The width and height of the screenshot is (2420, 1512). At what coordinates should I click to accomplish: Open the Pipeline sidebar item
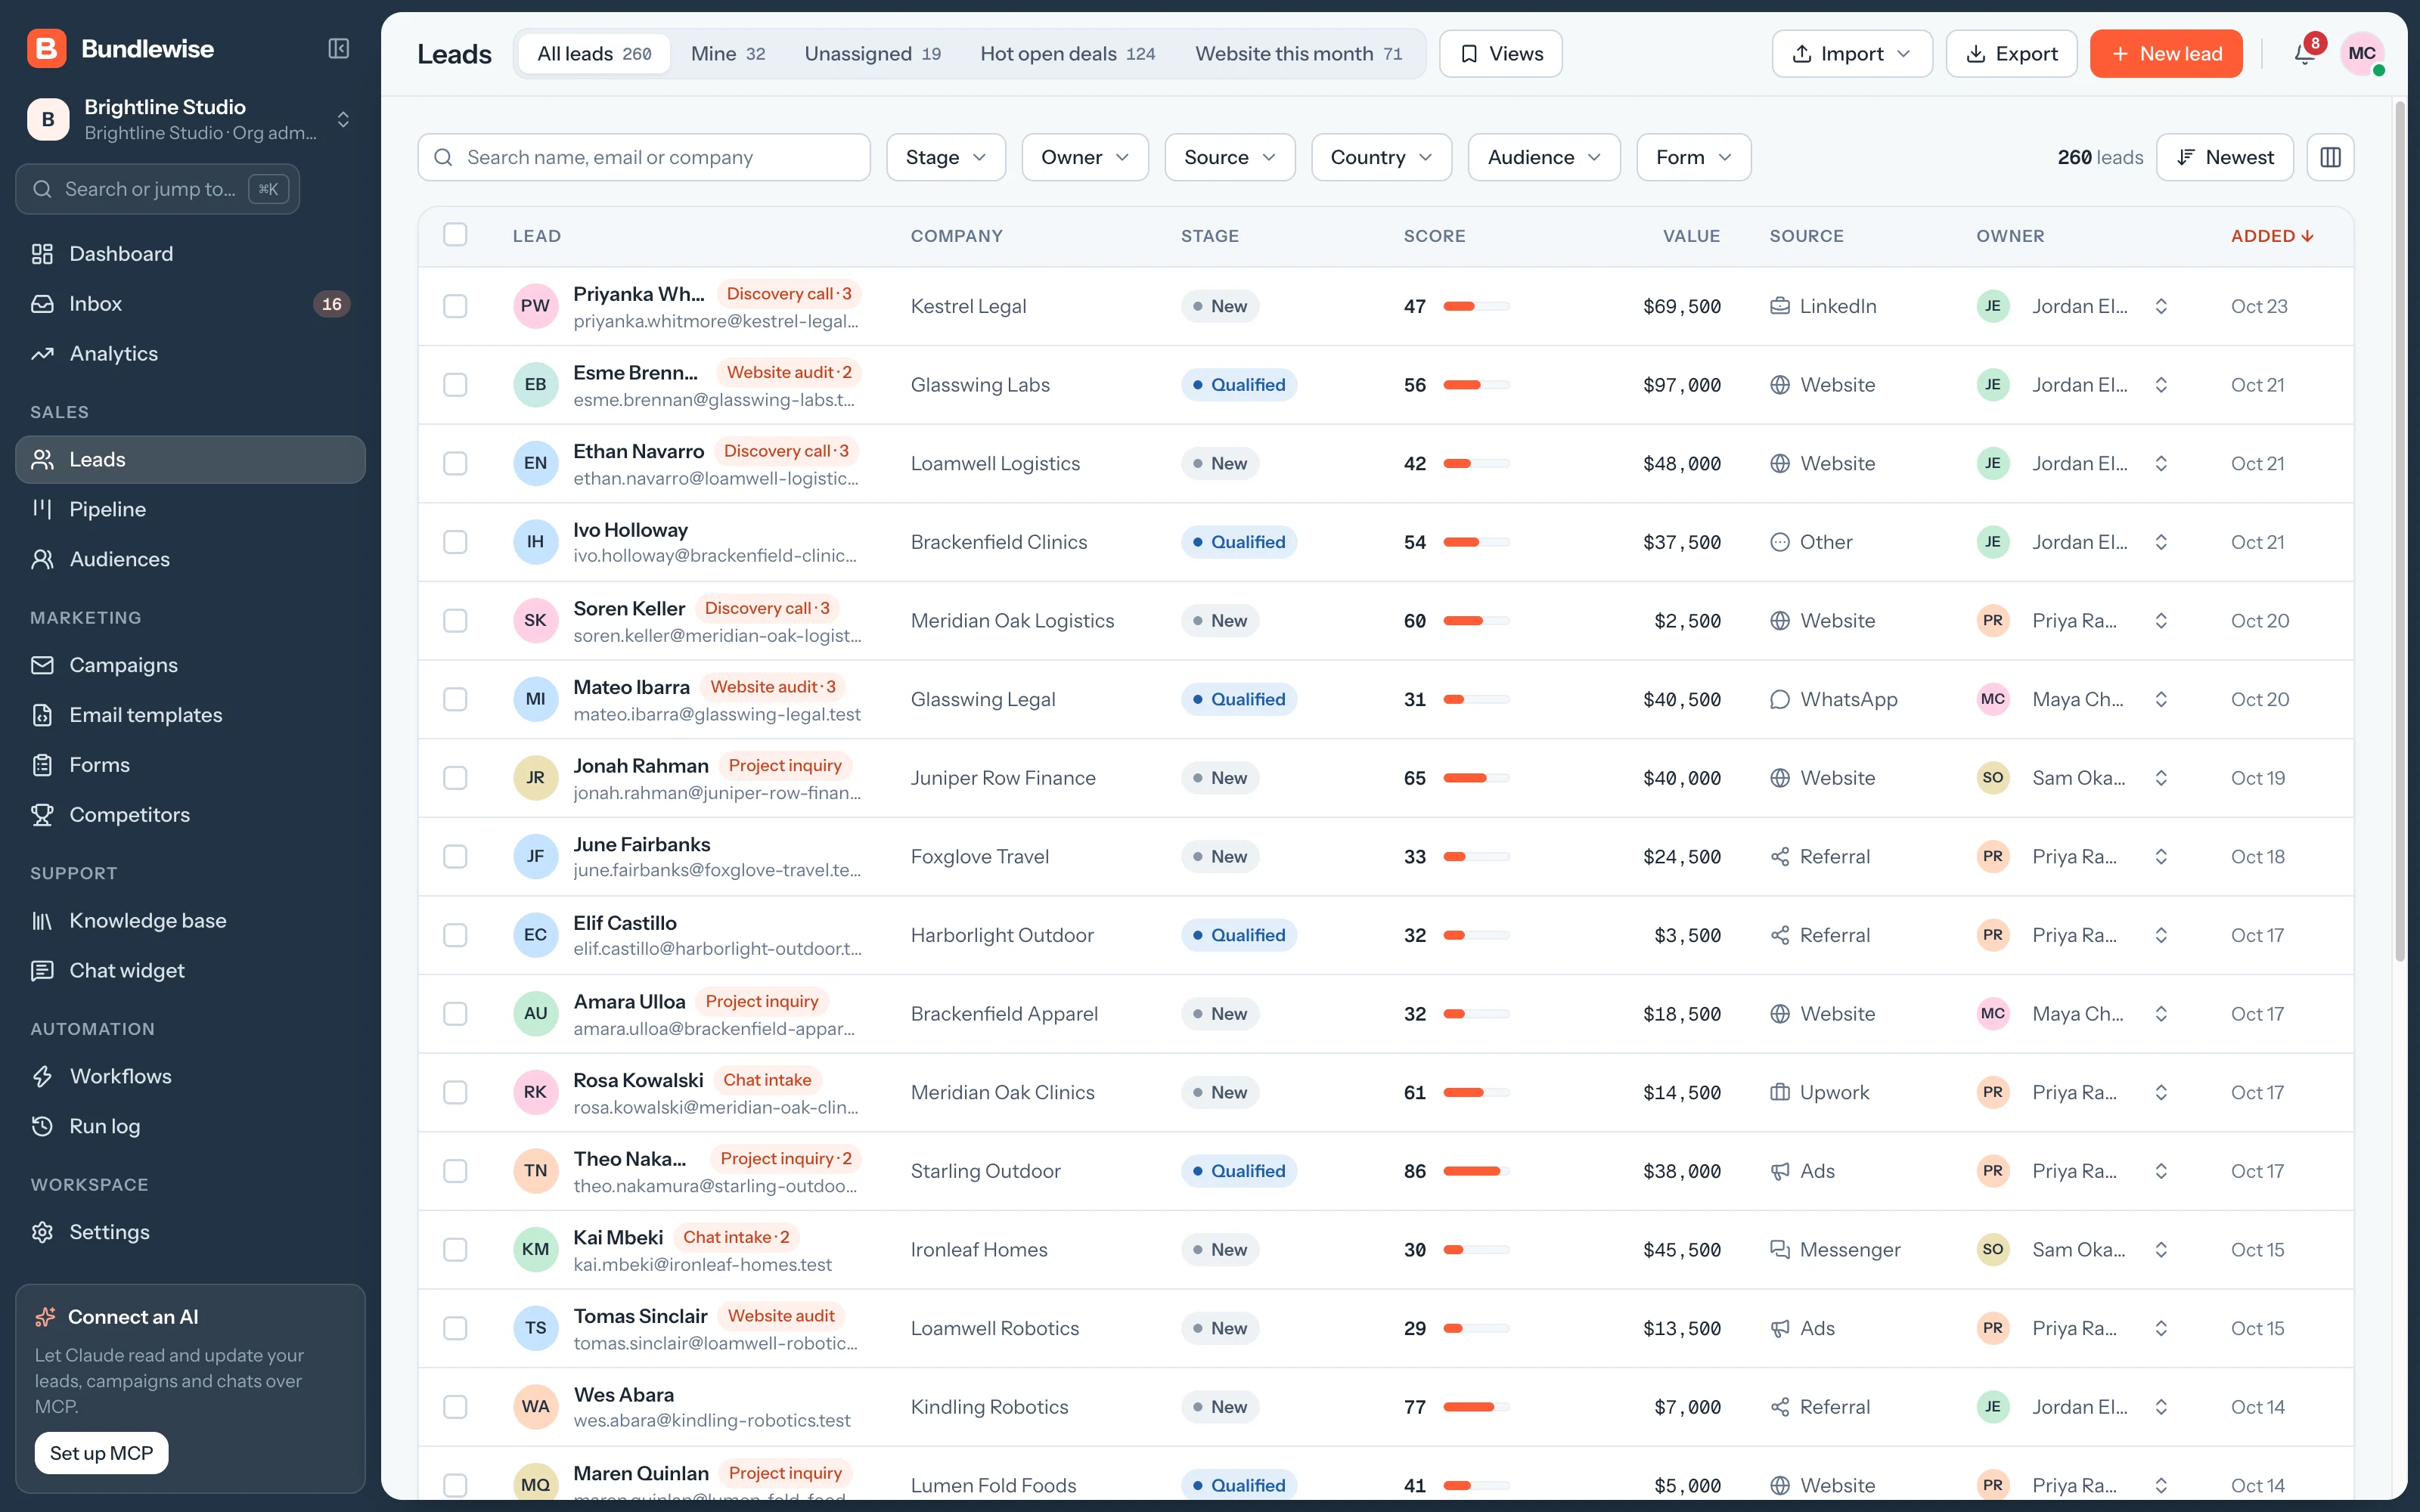tap(190, 509)
